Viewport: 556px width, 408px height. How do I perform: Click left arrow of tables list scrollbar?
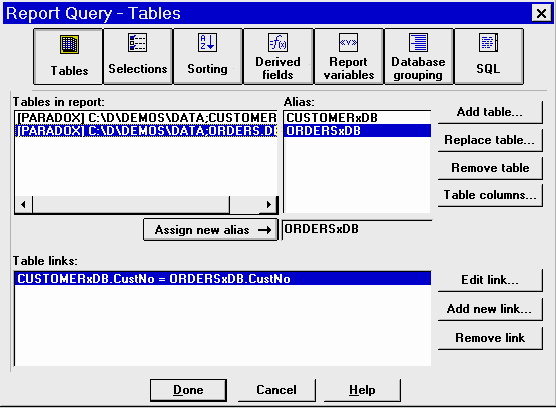click(x=23, y=205)
